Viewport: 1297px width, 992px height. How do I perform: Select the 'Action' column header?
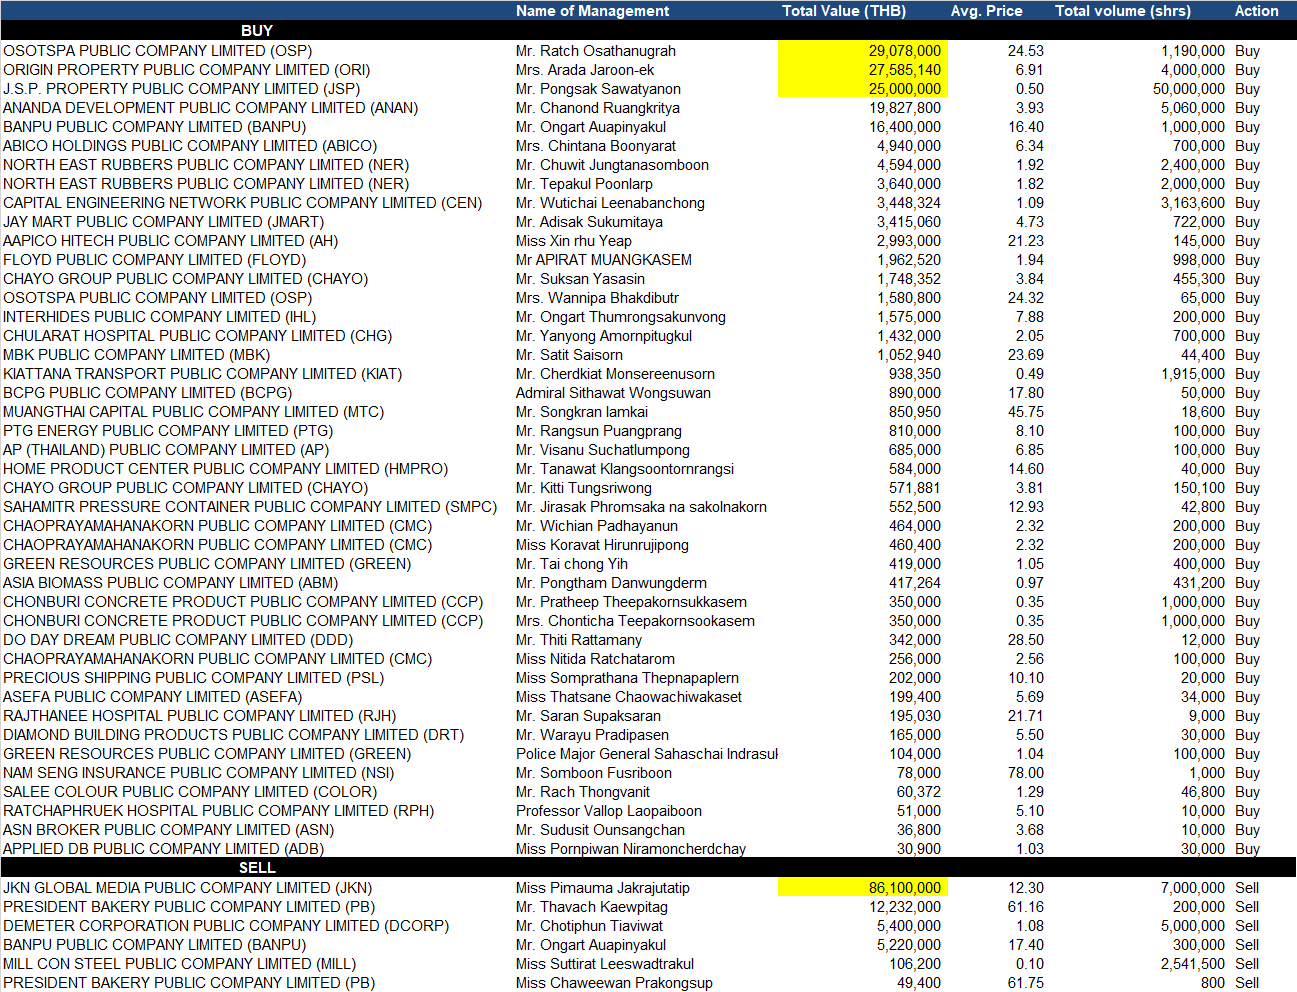point(1256,11)
